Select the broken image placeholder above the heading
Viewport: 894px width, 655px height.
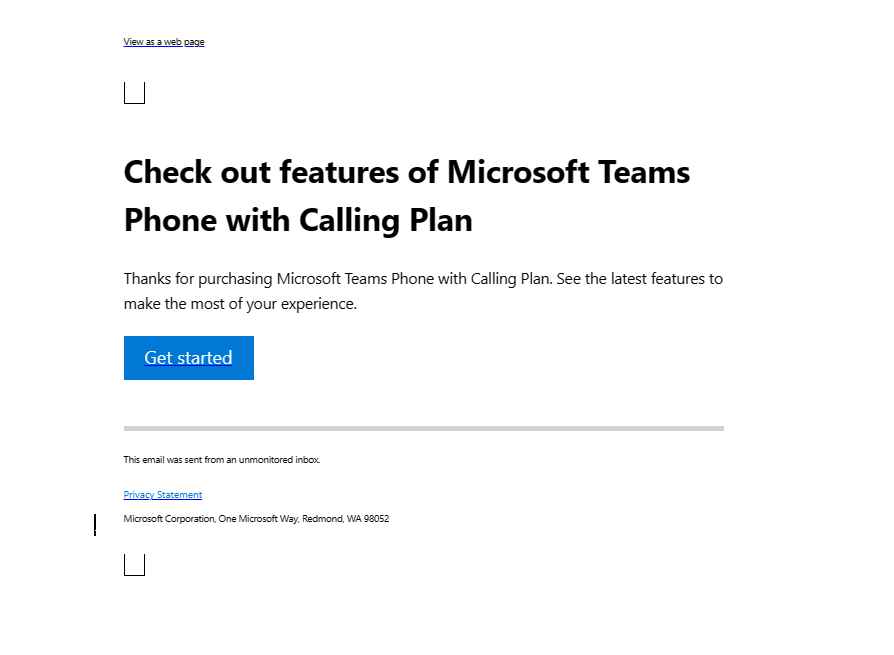click(x=135, y=93)
